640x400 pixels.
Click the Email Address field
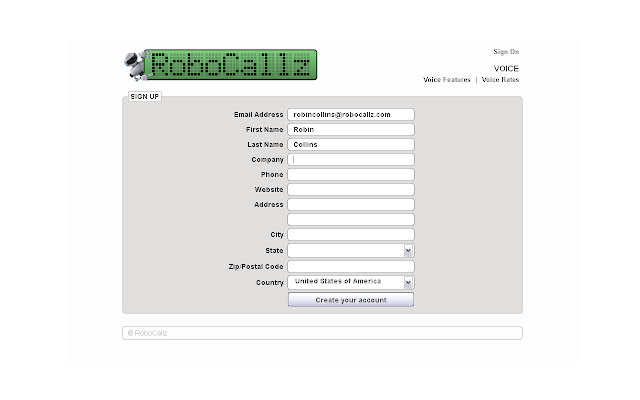tap(351, 115)
